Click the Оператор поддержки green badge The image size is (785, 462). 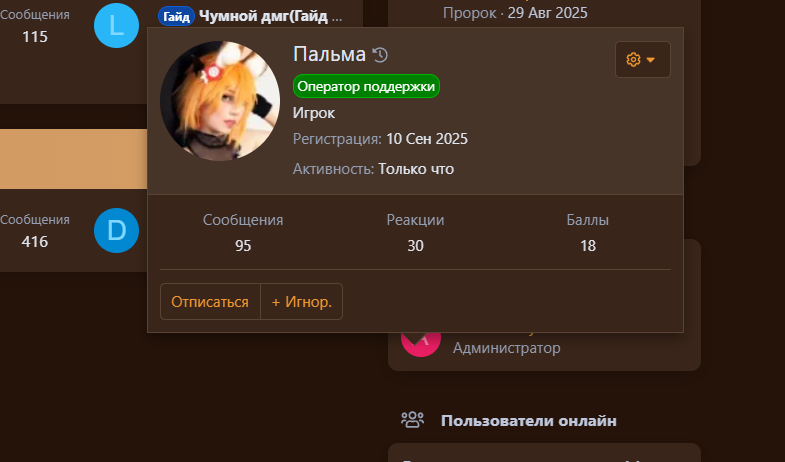click(x=366, y=86)
